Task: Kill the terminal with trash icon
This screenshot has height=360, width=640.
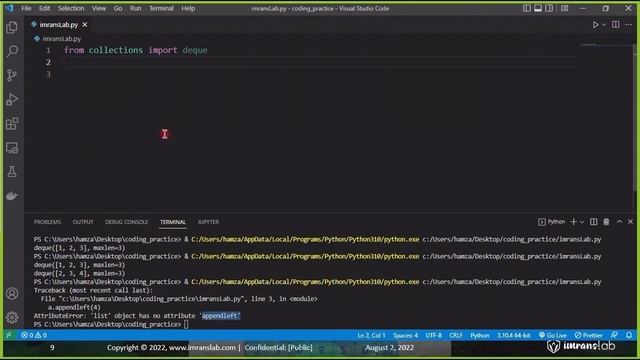Action: [x=606, y=222]
